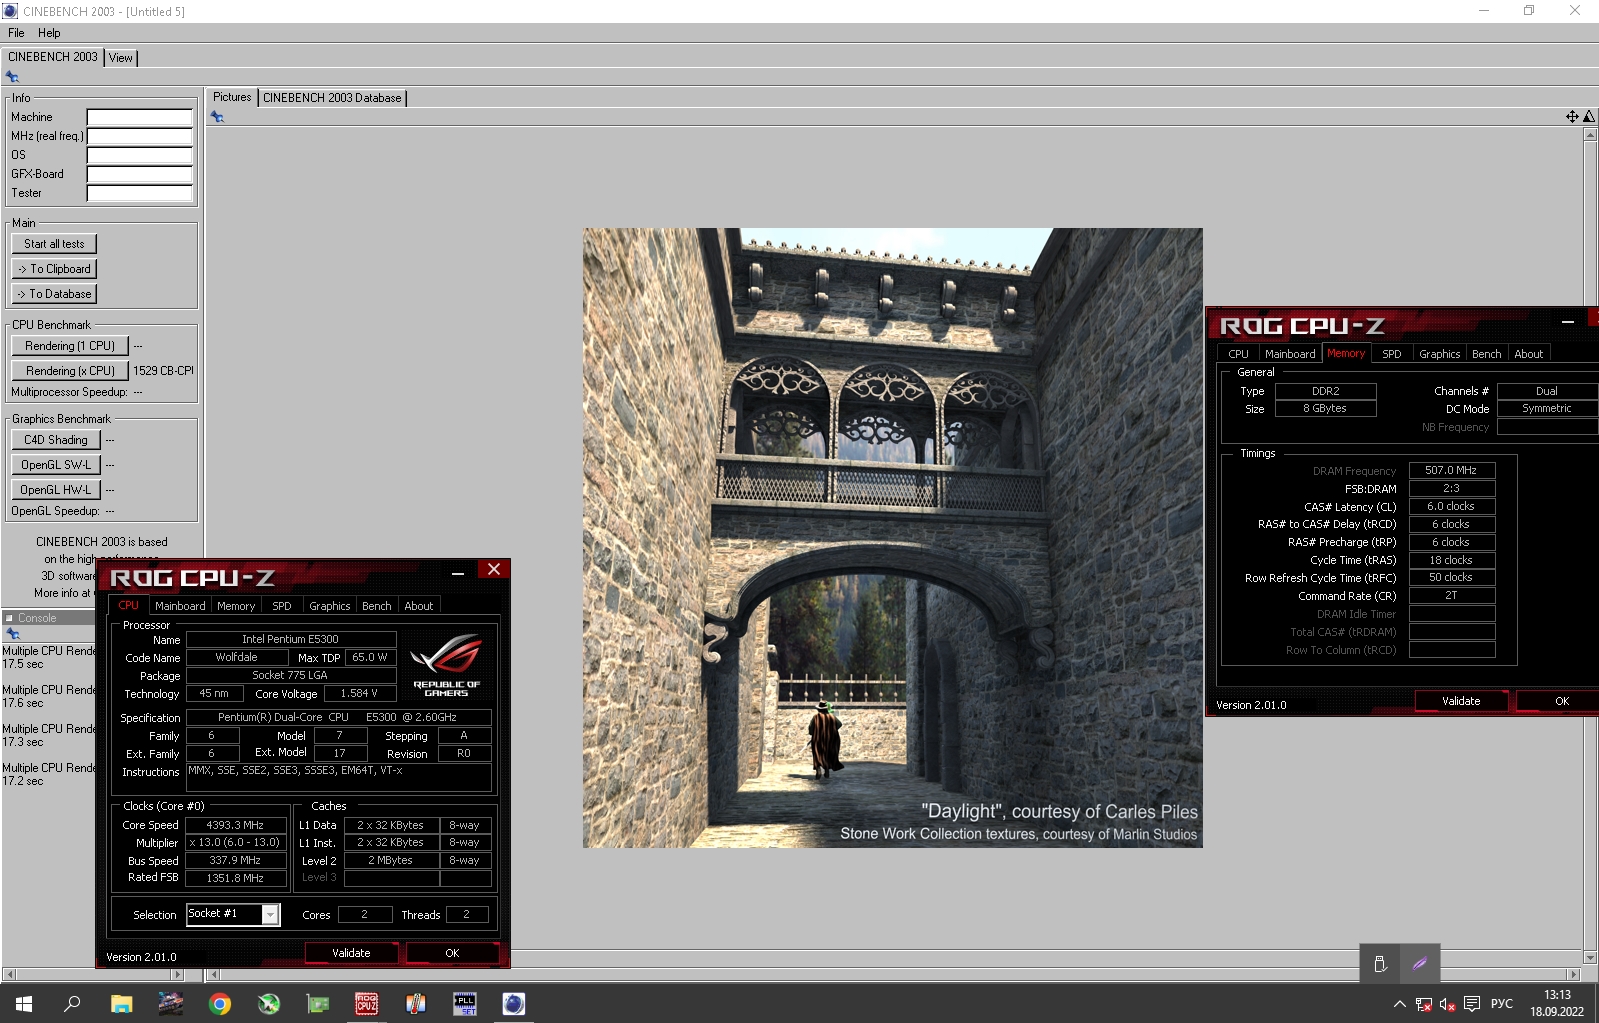Run the C4D Shading benchmark
Viewport: 1599px width, 1023px height.
coord(56,440)
